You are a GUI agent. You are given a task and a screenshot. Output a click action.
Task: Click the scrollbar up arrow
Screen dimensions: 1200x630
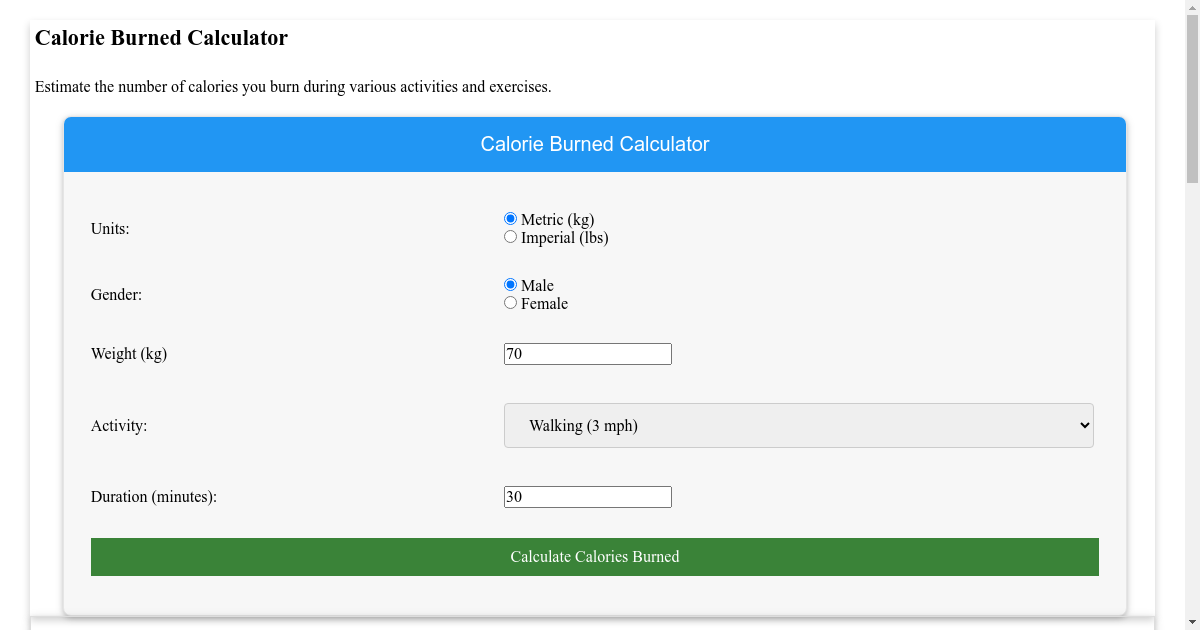(x=1191, y=8)
